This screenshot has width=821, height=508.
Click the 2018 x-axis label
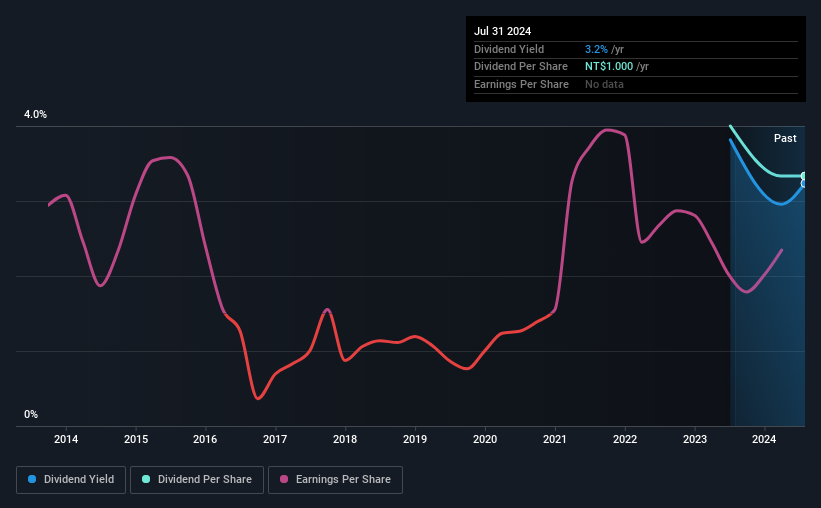345,439
